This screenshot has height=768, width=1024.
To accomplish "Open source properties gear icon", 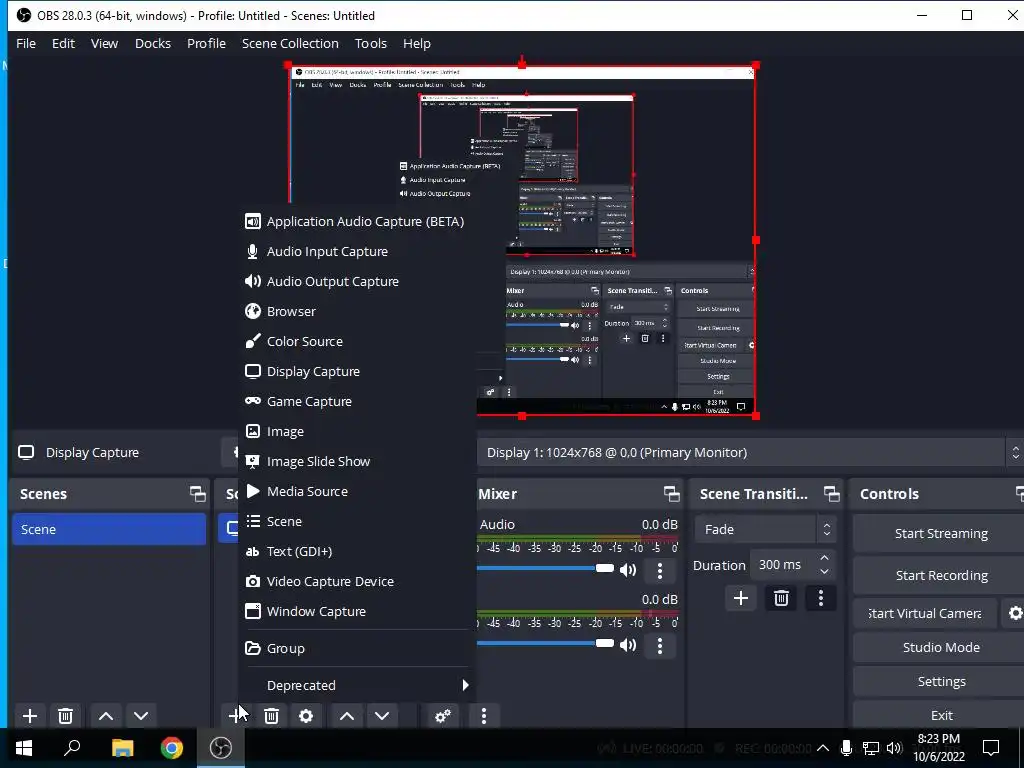I will tap(306, 716).
